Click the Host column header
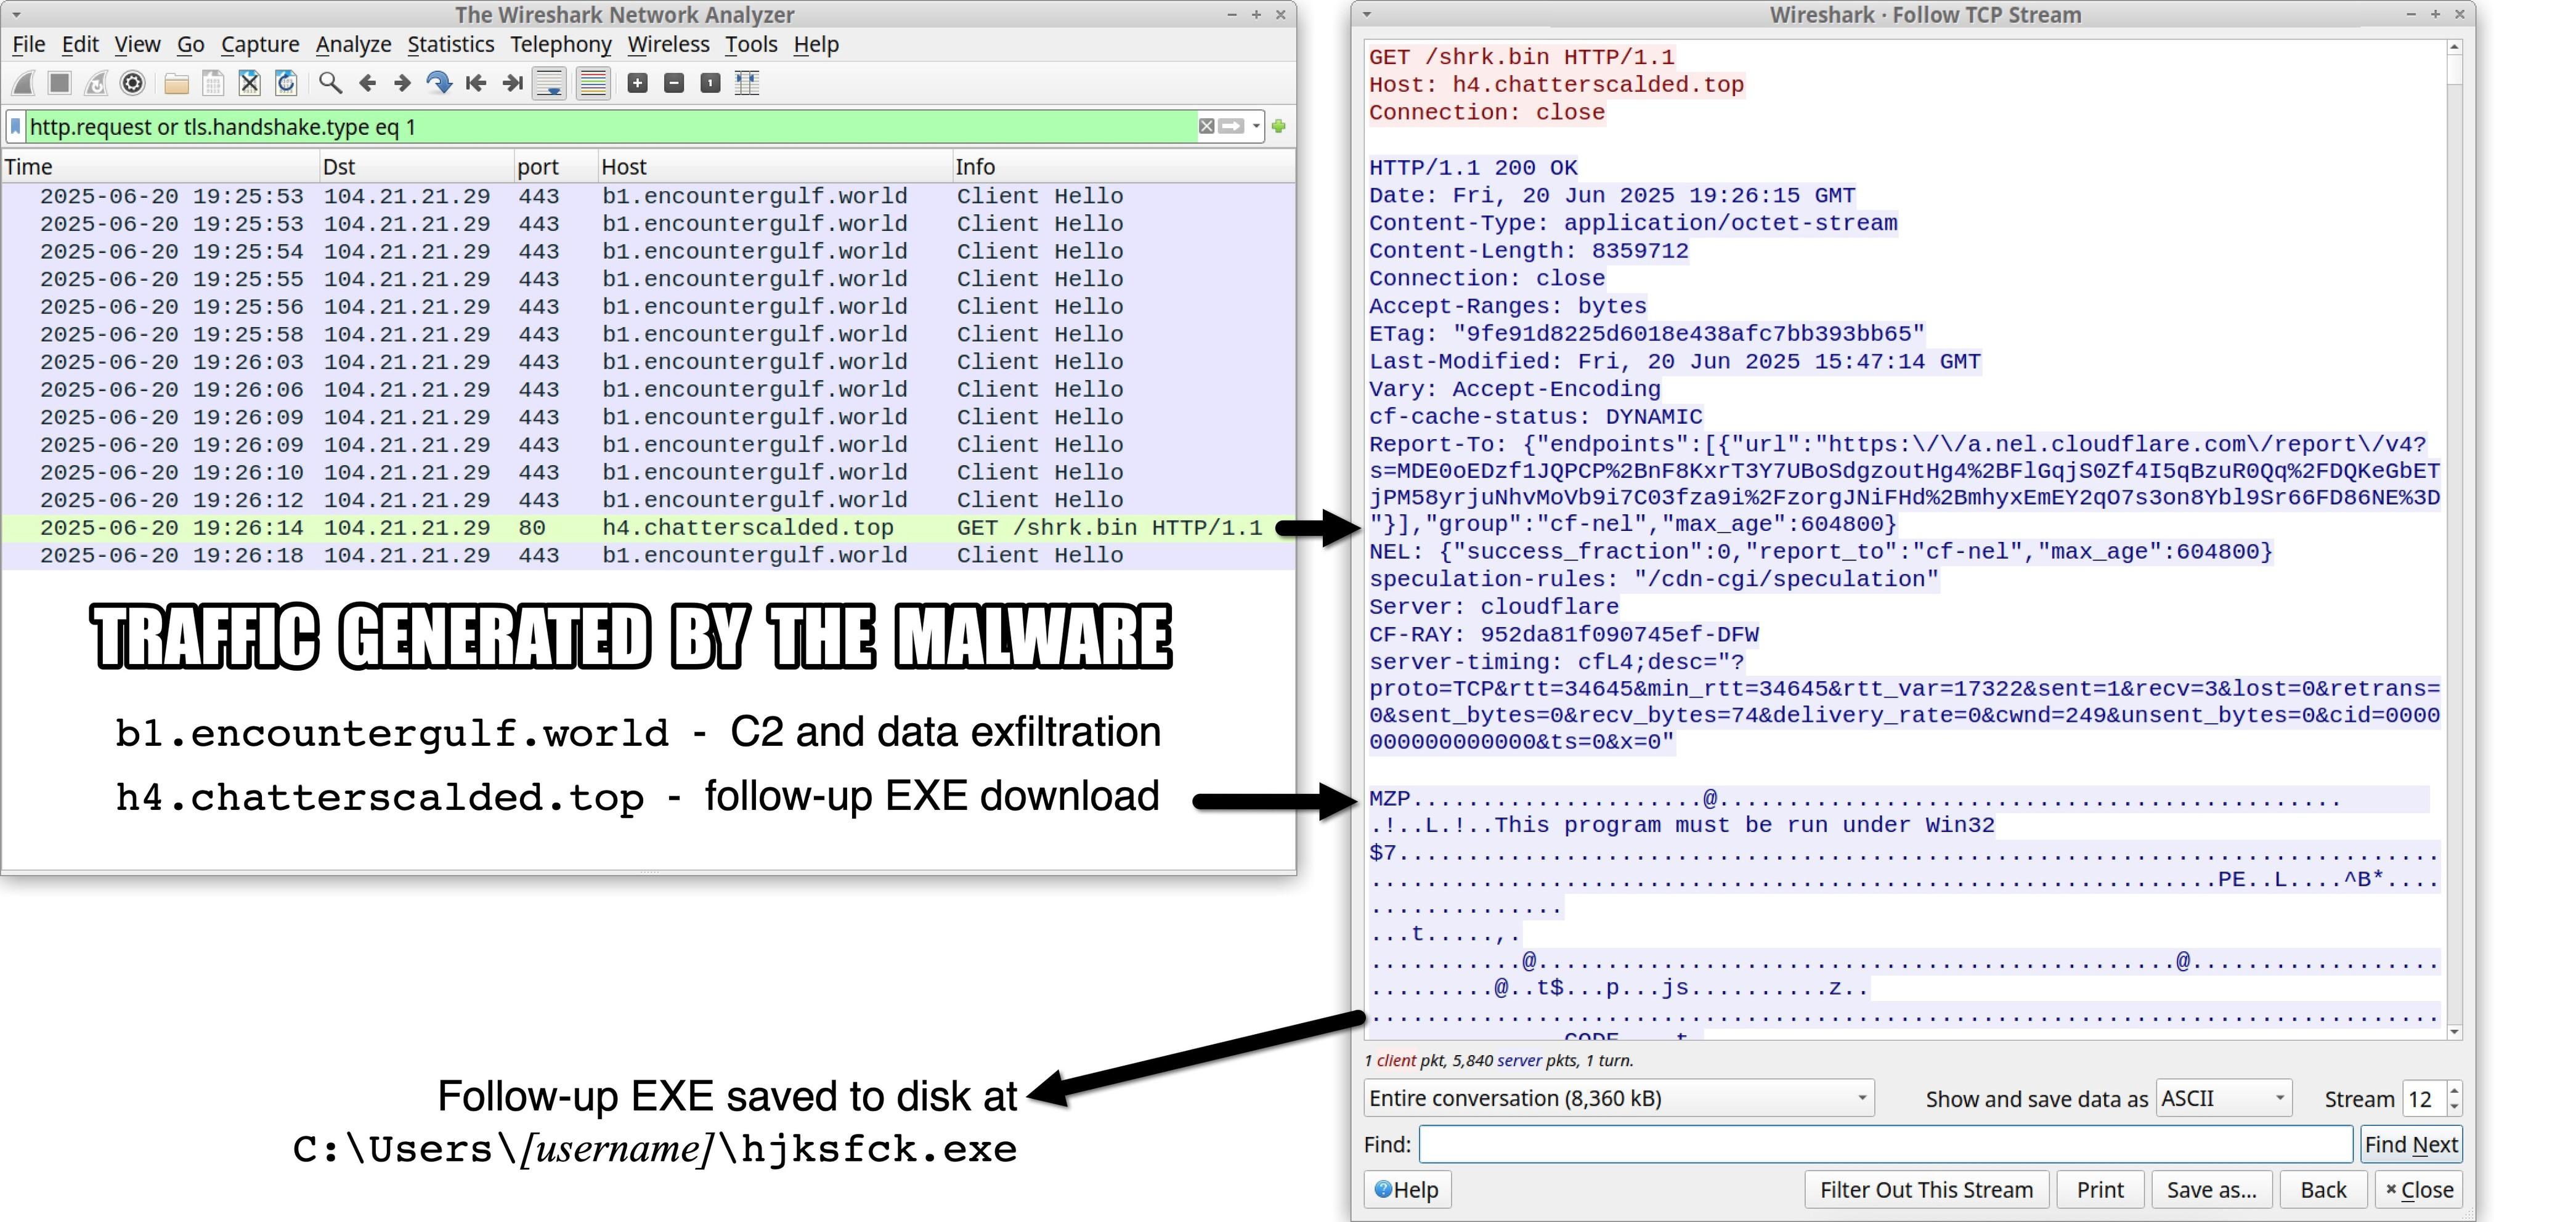The height and width of the screenshot is (1222, 2576). 774,167
